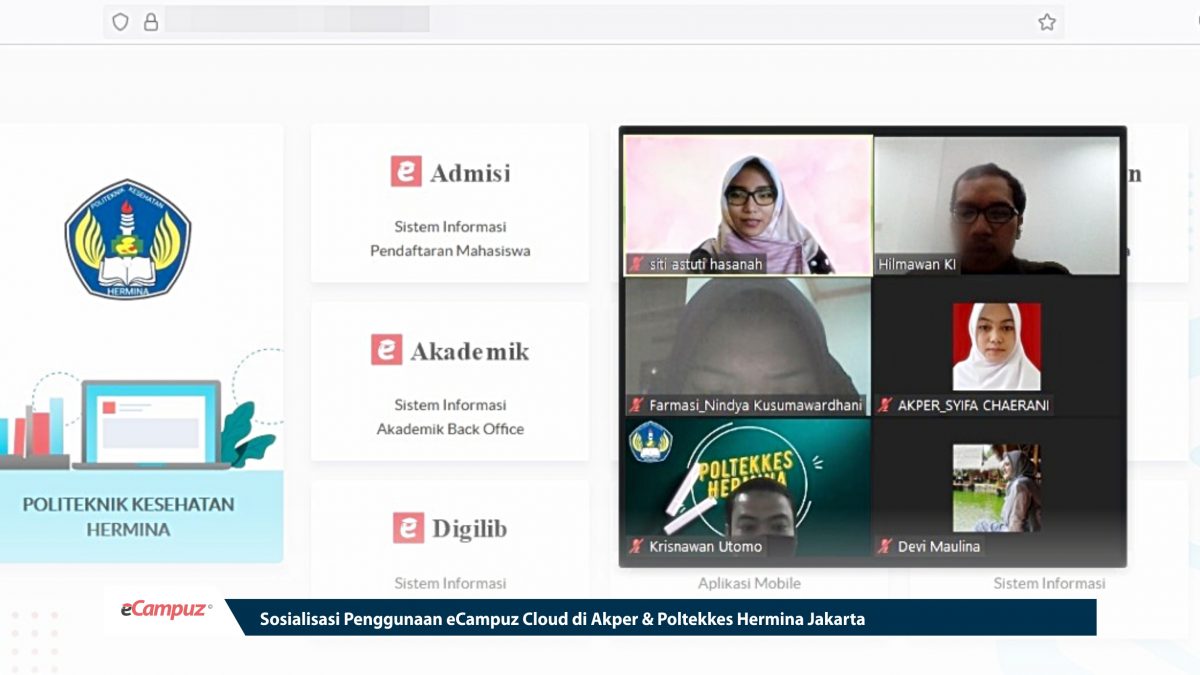Click the Politeknik Kesehatan Hermina crest logo
The height and width of the screenshot is (675, 1200).
pyautogui.click(x=127, y=239)
